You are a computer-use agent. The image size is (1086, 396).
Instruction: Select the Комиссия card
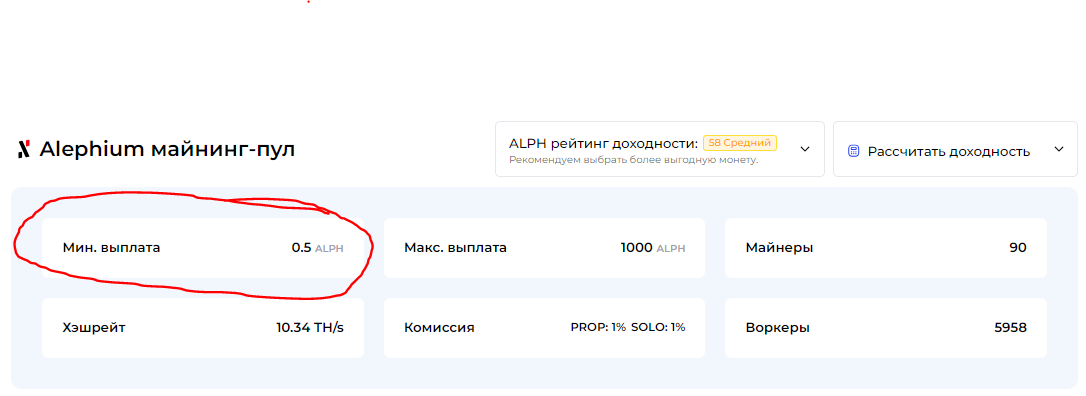coord(544,328)
